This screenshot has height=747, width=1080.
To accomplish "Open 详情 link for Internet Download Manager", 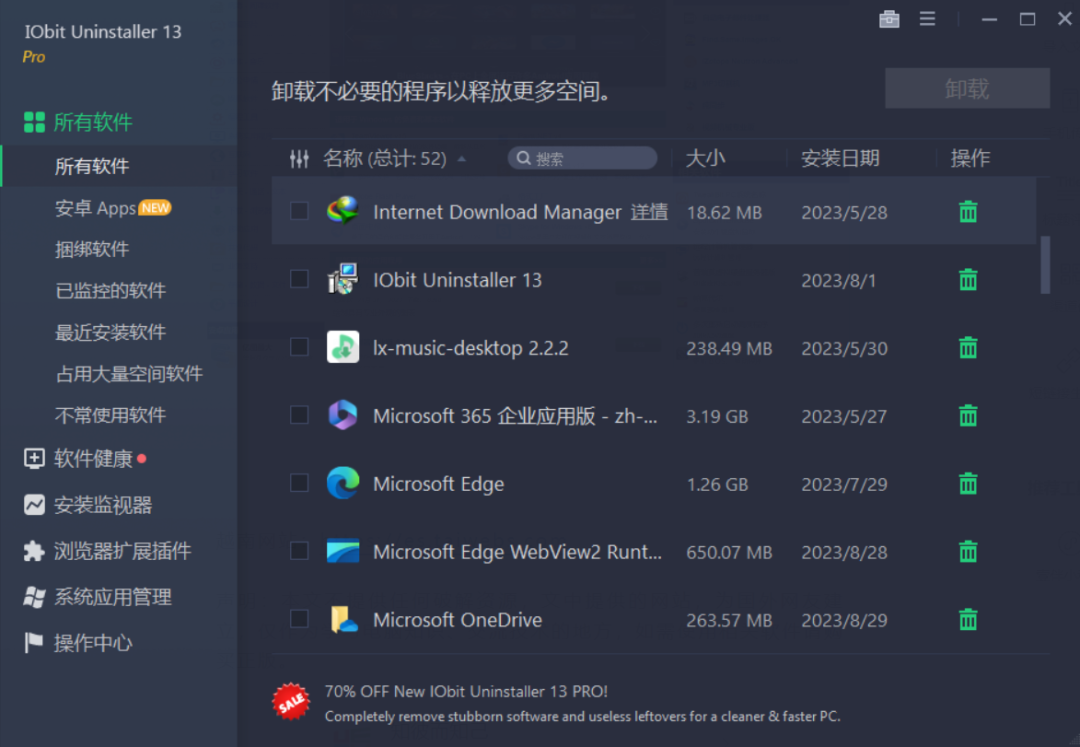I will 649,211.
